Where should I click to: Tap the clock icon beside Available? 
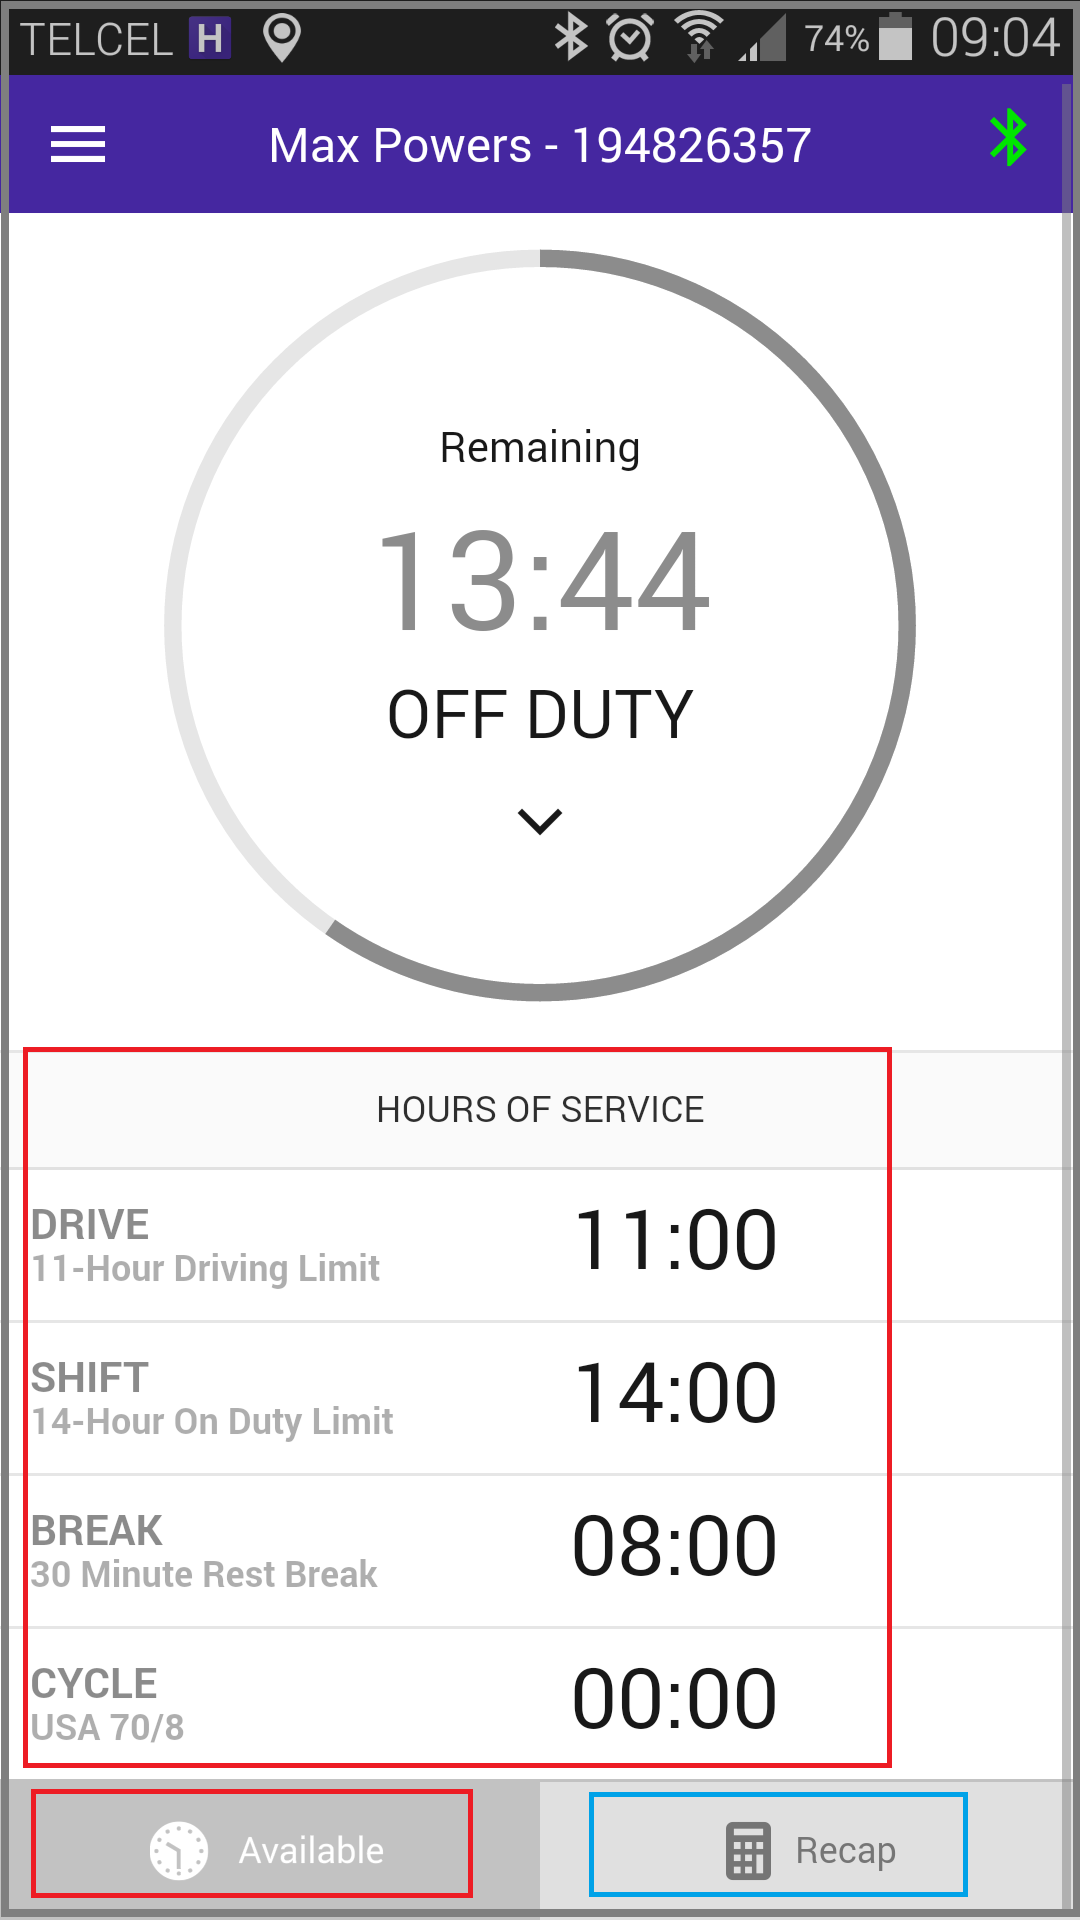click(x=178, y=1851)
